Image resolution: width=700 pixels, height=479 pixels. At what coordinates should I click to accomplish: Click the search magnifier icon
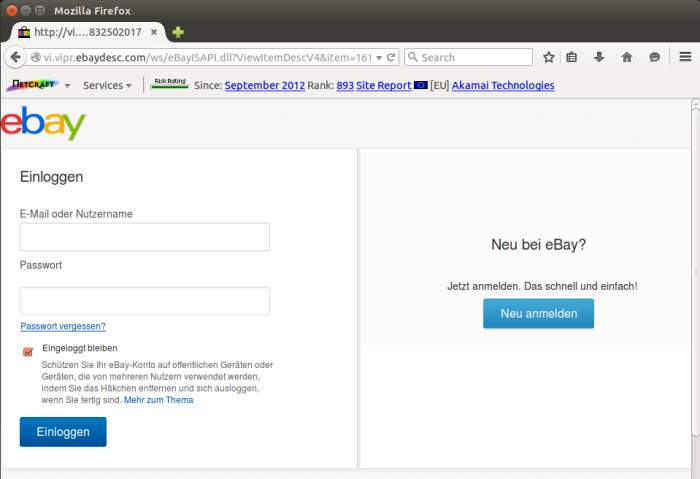pos(413,57)
